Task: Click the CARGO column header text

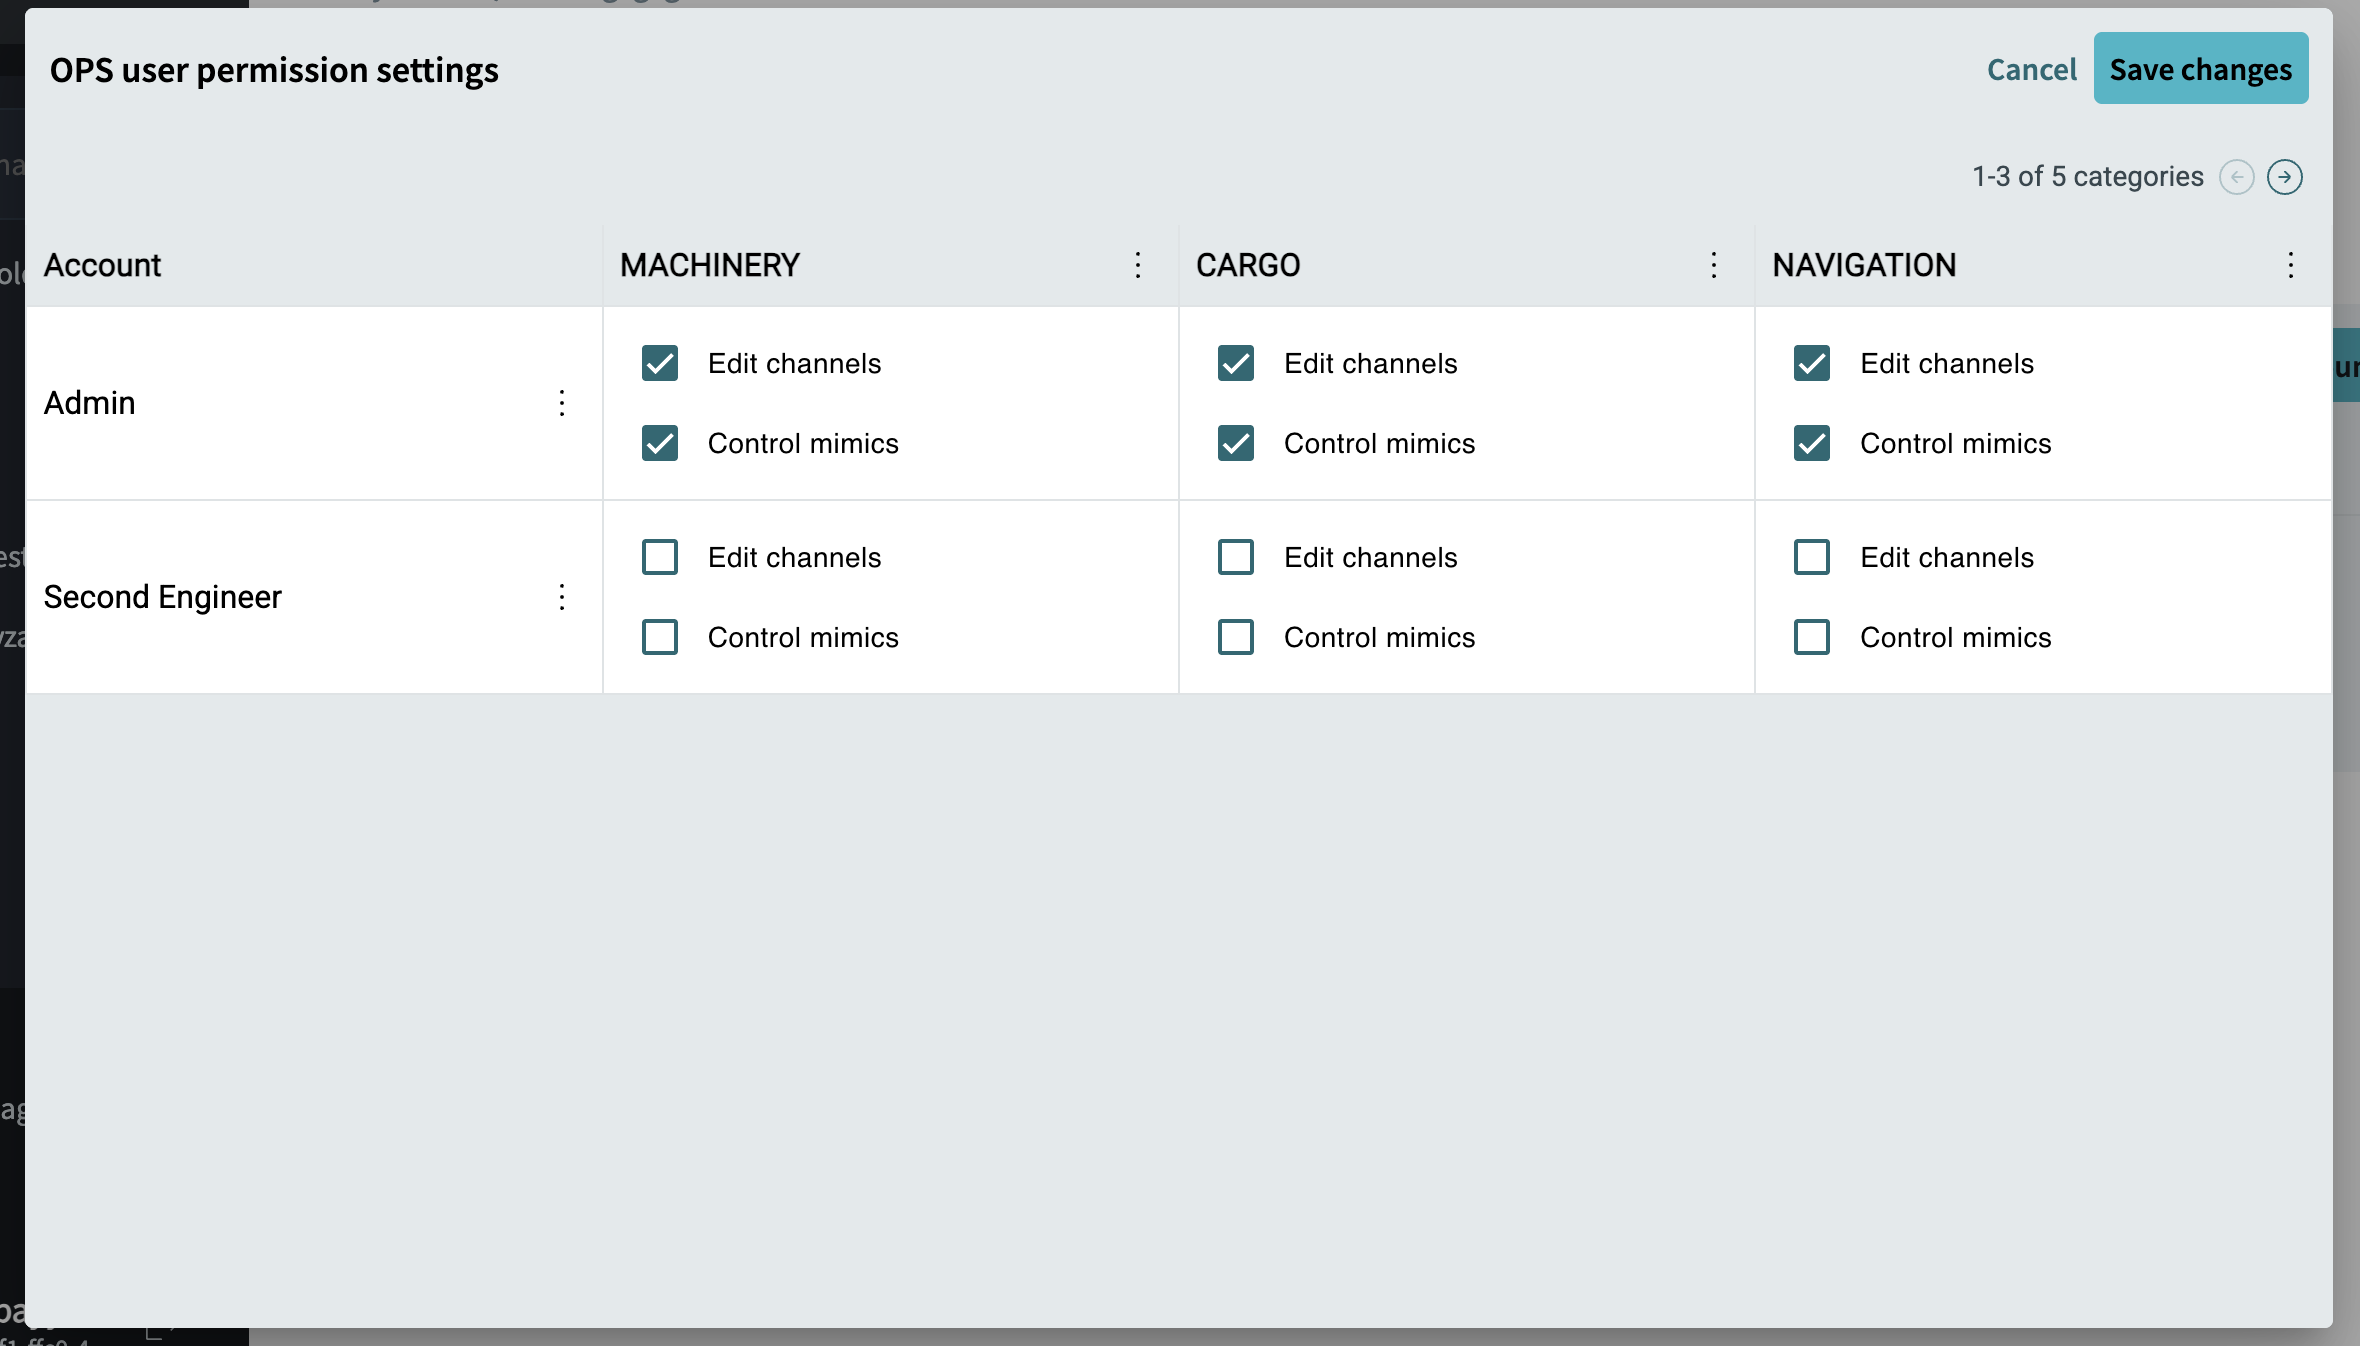Action: pyautogui.click(x=1248, y=265)
